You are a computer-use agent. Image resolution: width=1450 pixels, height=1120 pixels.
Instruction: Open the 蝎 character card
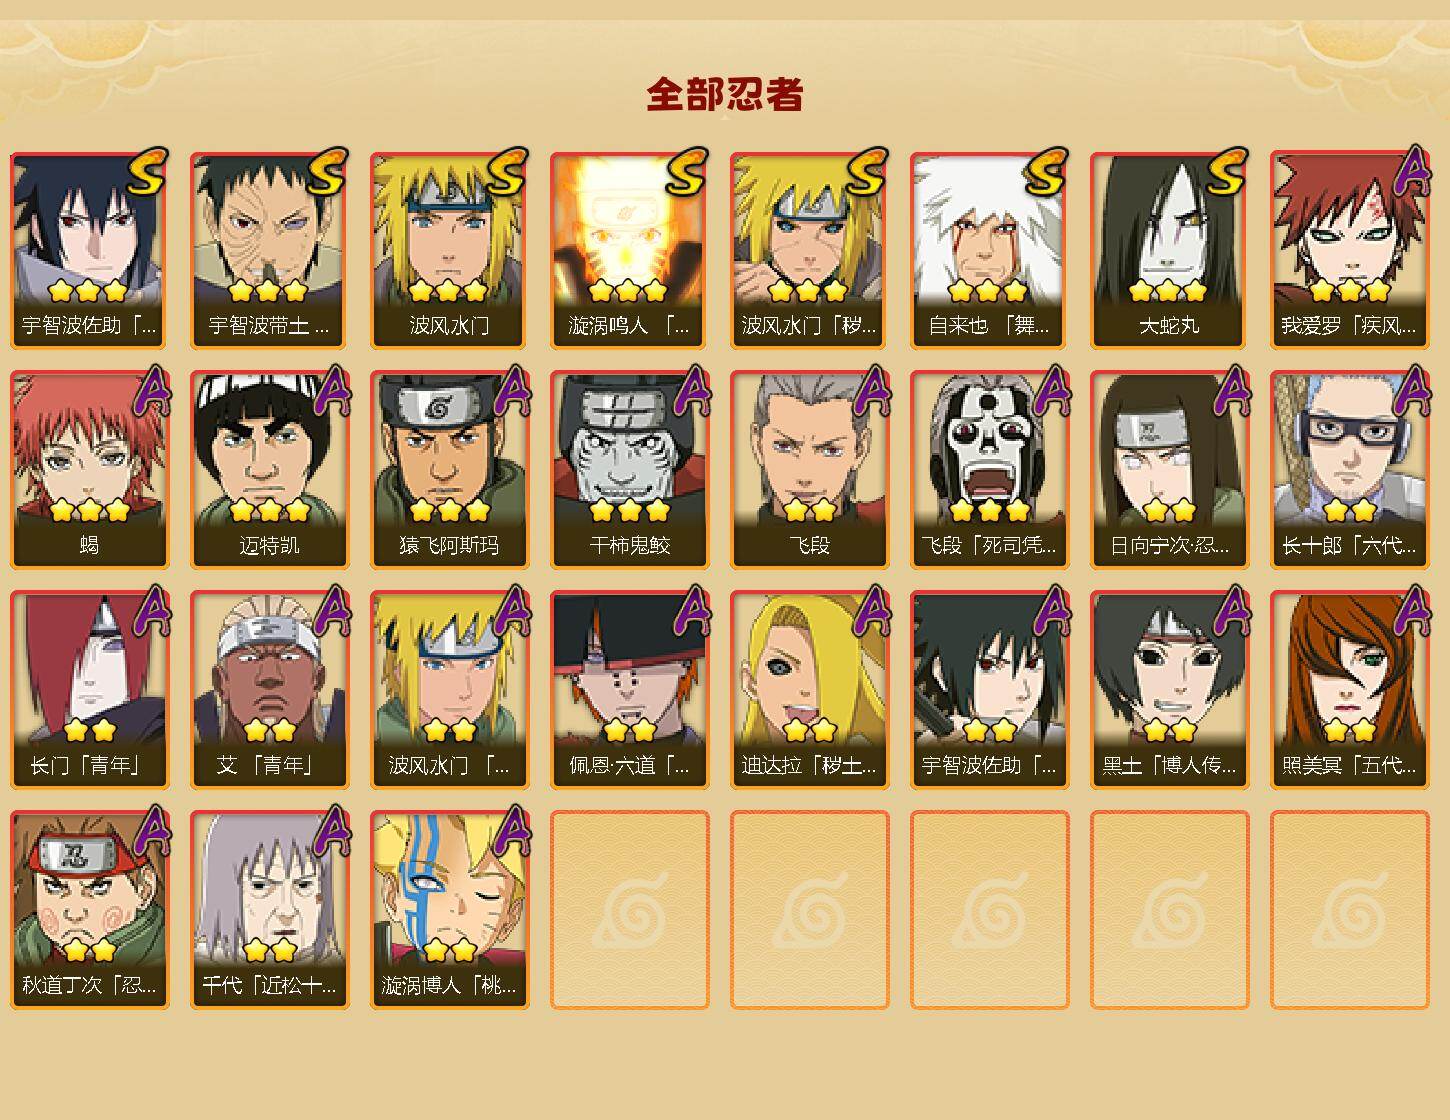pyautogui.click(x=89, y=470)
